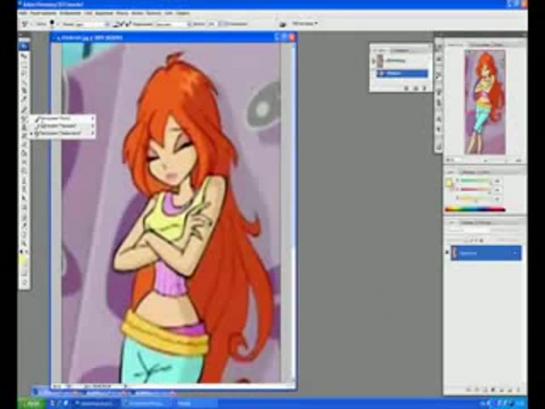The height and width of the screenshot is (409, 545).
Task: Click the Change Screen Mode icon in the toolbox
Action: tap(24, 283)
